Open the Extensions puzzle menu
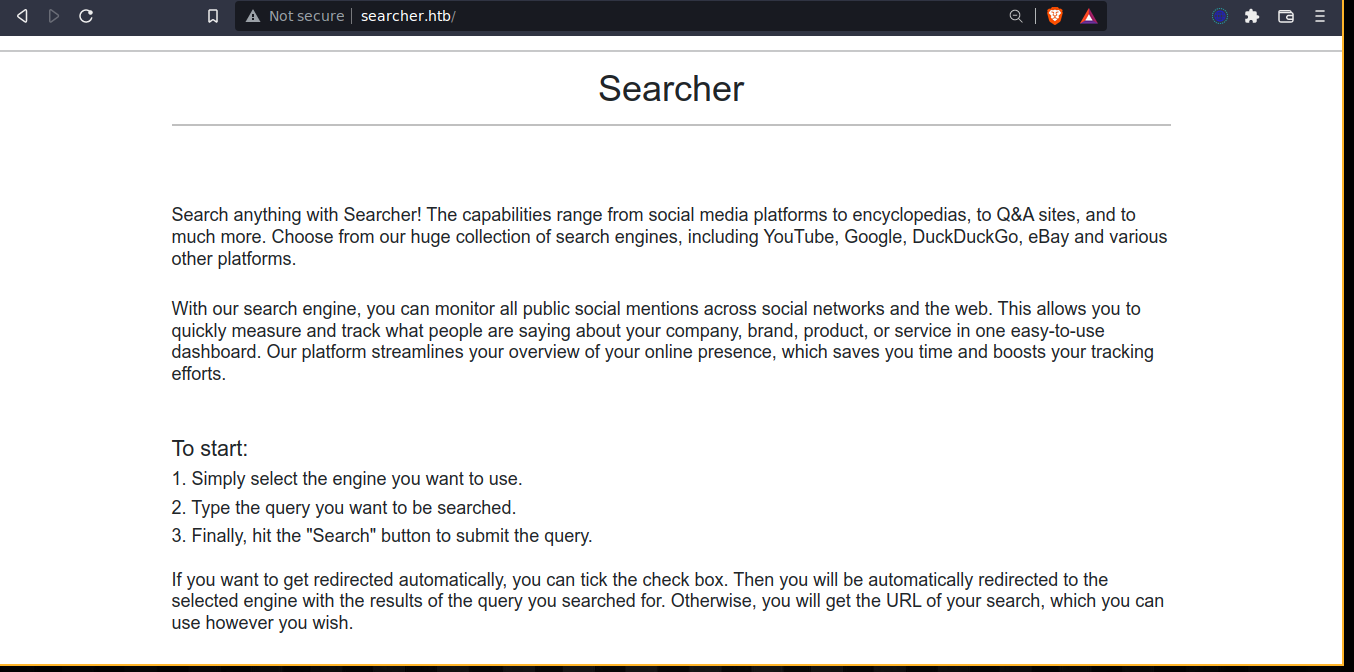Viewport: 1354px width, 672px height. click(1251, 16)
